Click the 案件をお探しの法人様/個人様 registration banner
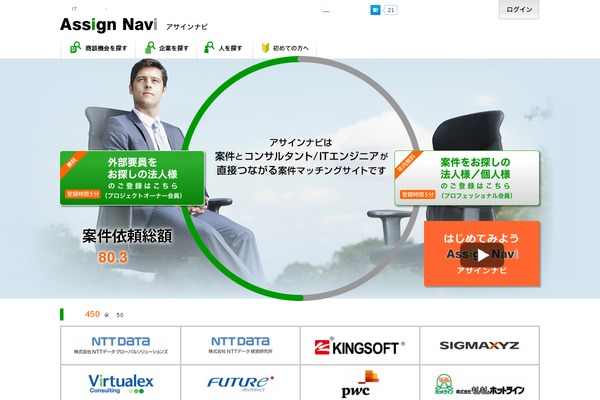600x400 pixels. [x=467, y=178]
